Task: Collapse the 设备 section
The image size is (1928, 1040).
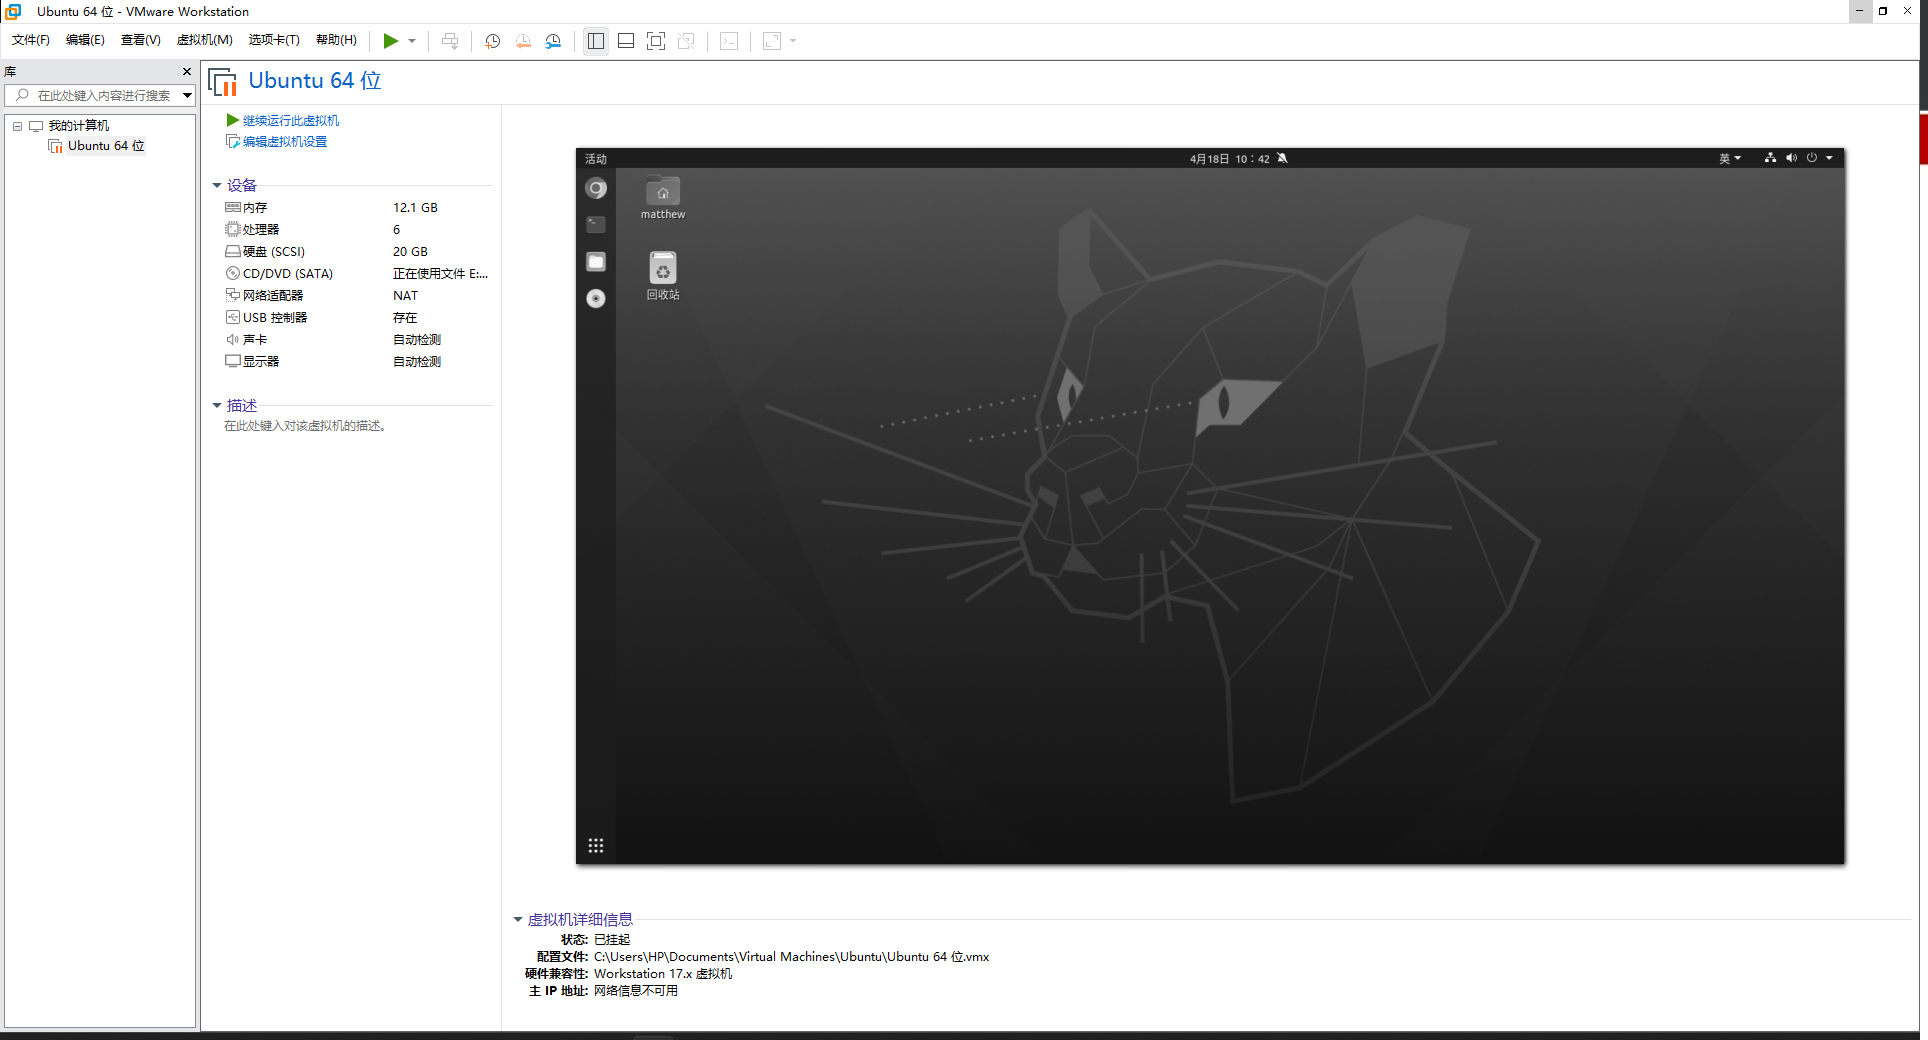Action: click(217, 186)
